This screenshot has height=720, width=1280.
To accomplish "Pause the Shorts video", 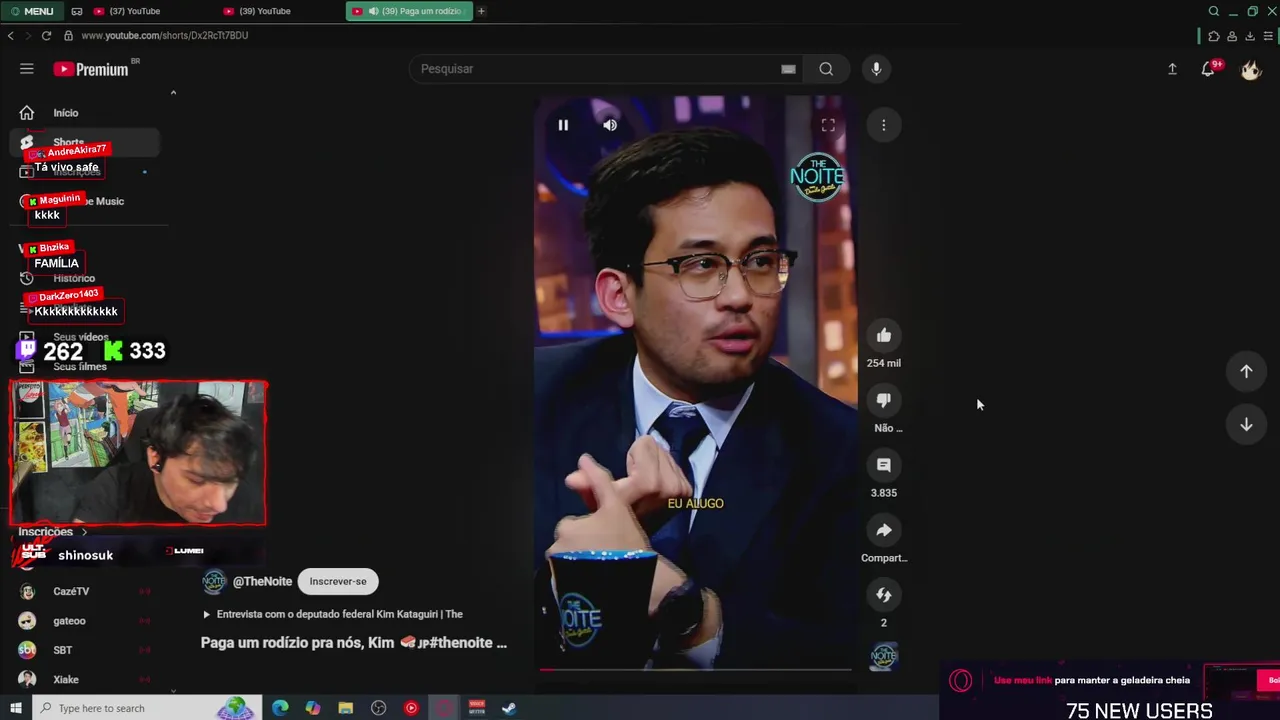I will coord(563,125).
